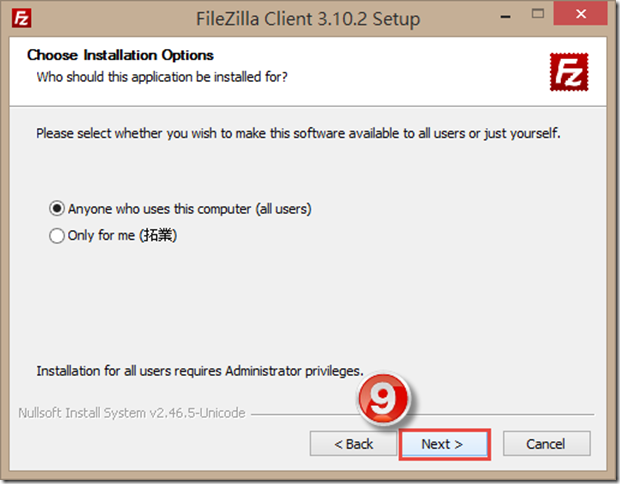Maximize the setup window
620x484 pixels.
538,14
